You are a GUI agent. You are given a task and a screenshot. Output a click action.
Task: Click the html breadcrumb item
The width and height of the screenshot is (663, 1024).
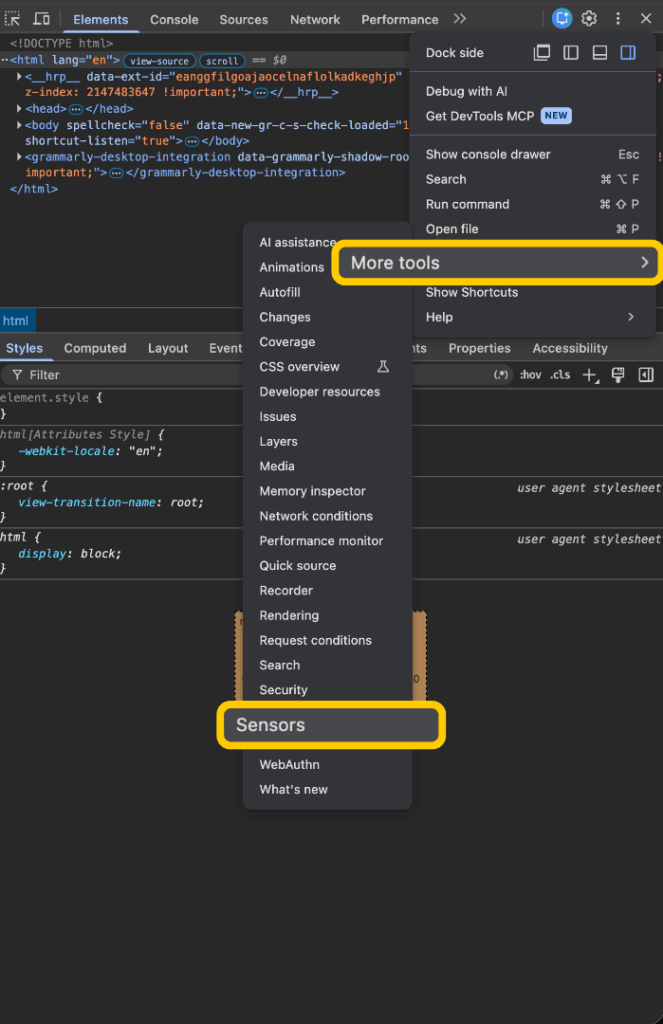[16, 321]
